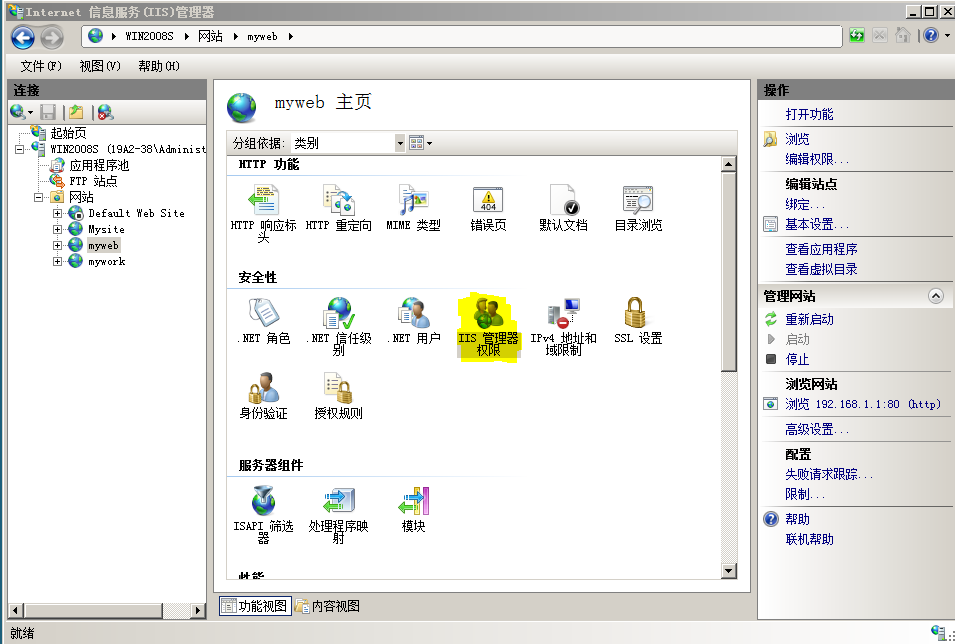Expand the Default Web Site node

pyautogui.click(x=57, y=213)
